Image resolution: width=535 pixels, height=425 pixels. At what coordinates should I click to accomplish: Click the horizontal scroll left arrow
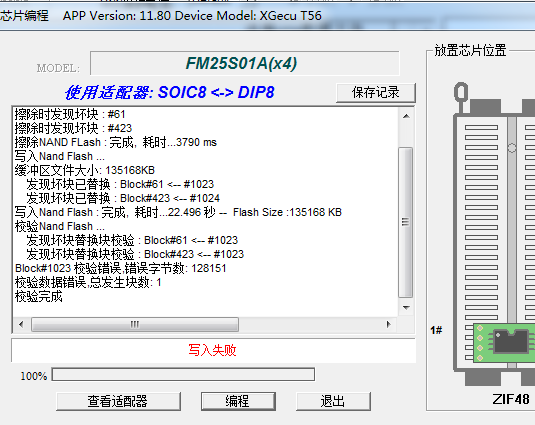21,324
